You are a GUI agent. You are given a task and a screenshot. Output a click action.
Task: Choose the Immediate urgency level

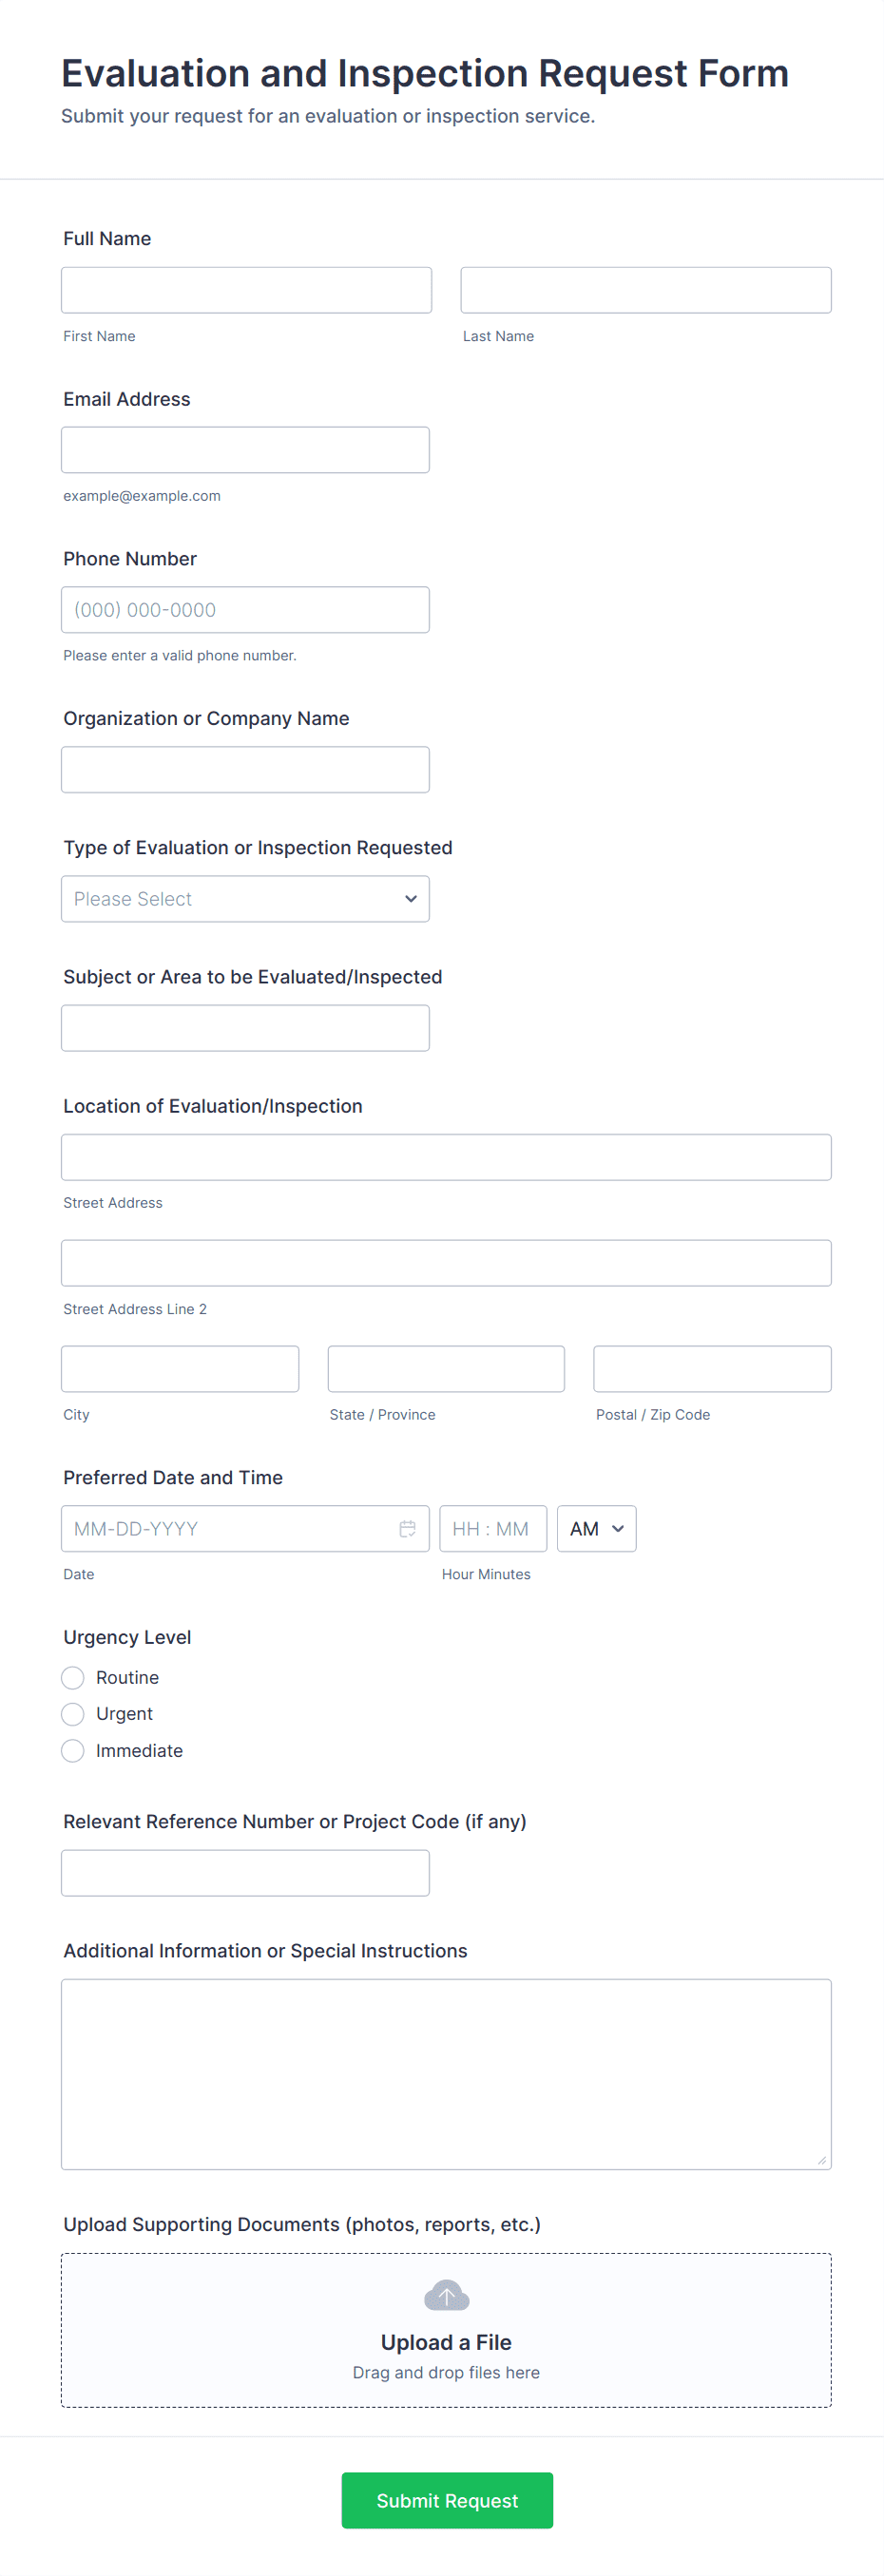point(73,1751)
